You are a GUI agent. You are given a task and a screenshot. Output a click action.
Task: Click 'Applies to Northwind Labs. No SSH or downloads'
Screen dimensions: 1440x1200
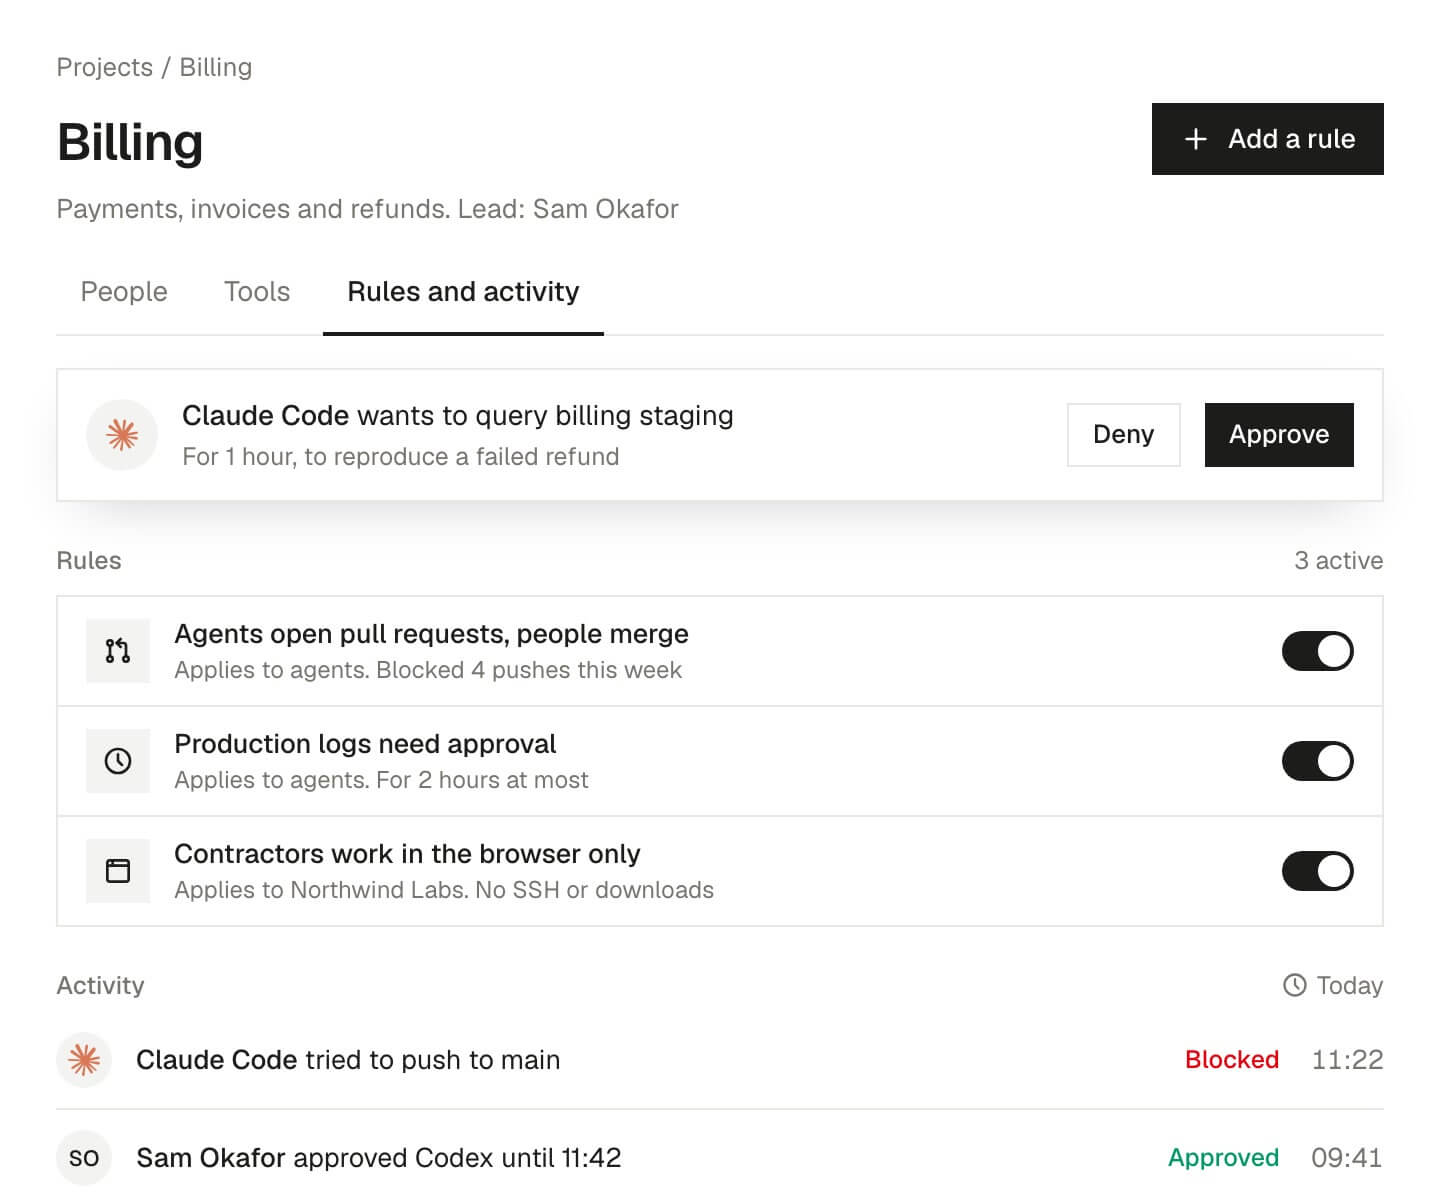[444, 890]
